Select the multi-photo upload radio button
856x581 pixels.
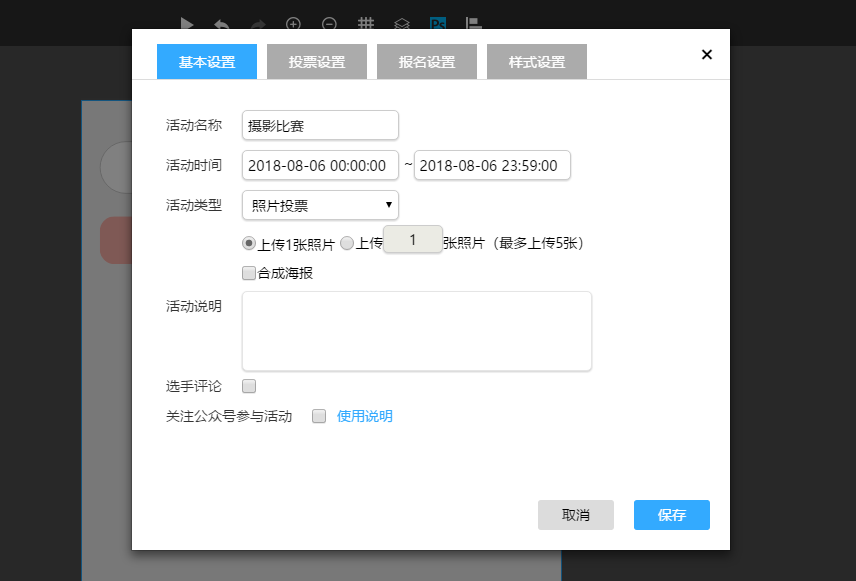[347, 243]
